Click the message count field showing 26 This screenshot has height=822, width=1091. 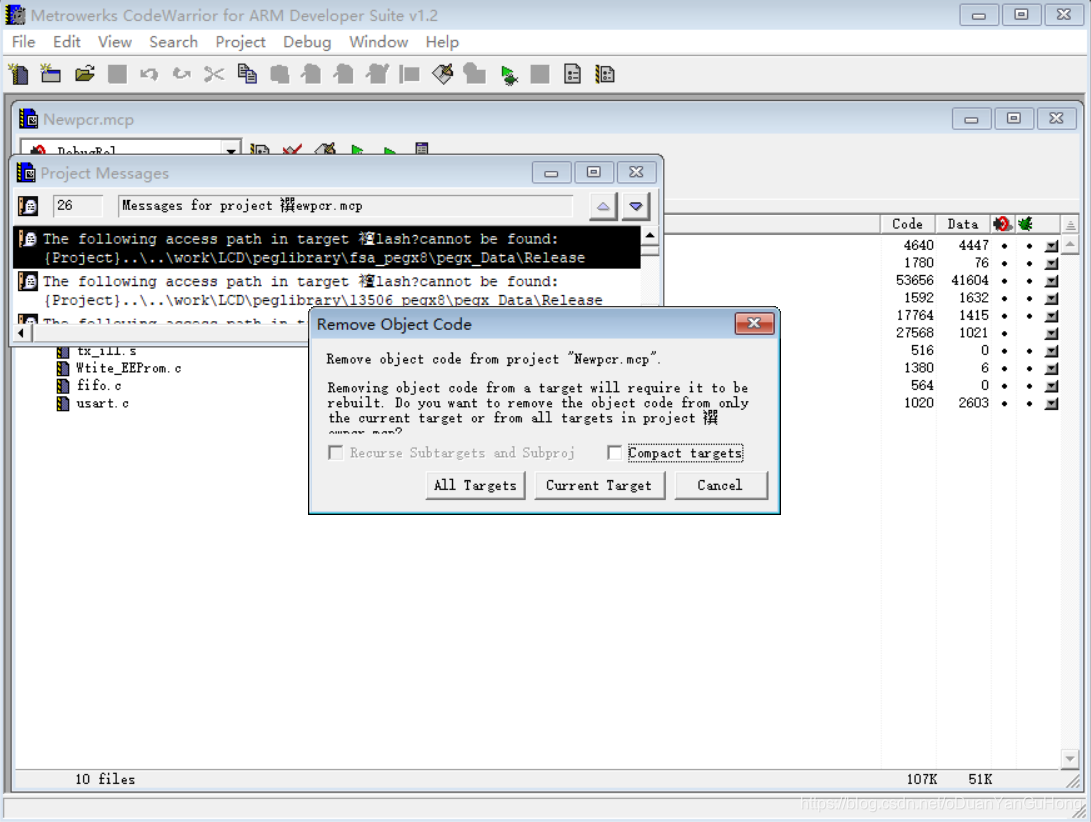[x=78, y=206]
